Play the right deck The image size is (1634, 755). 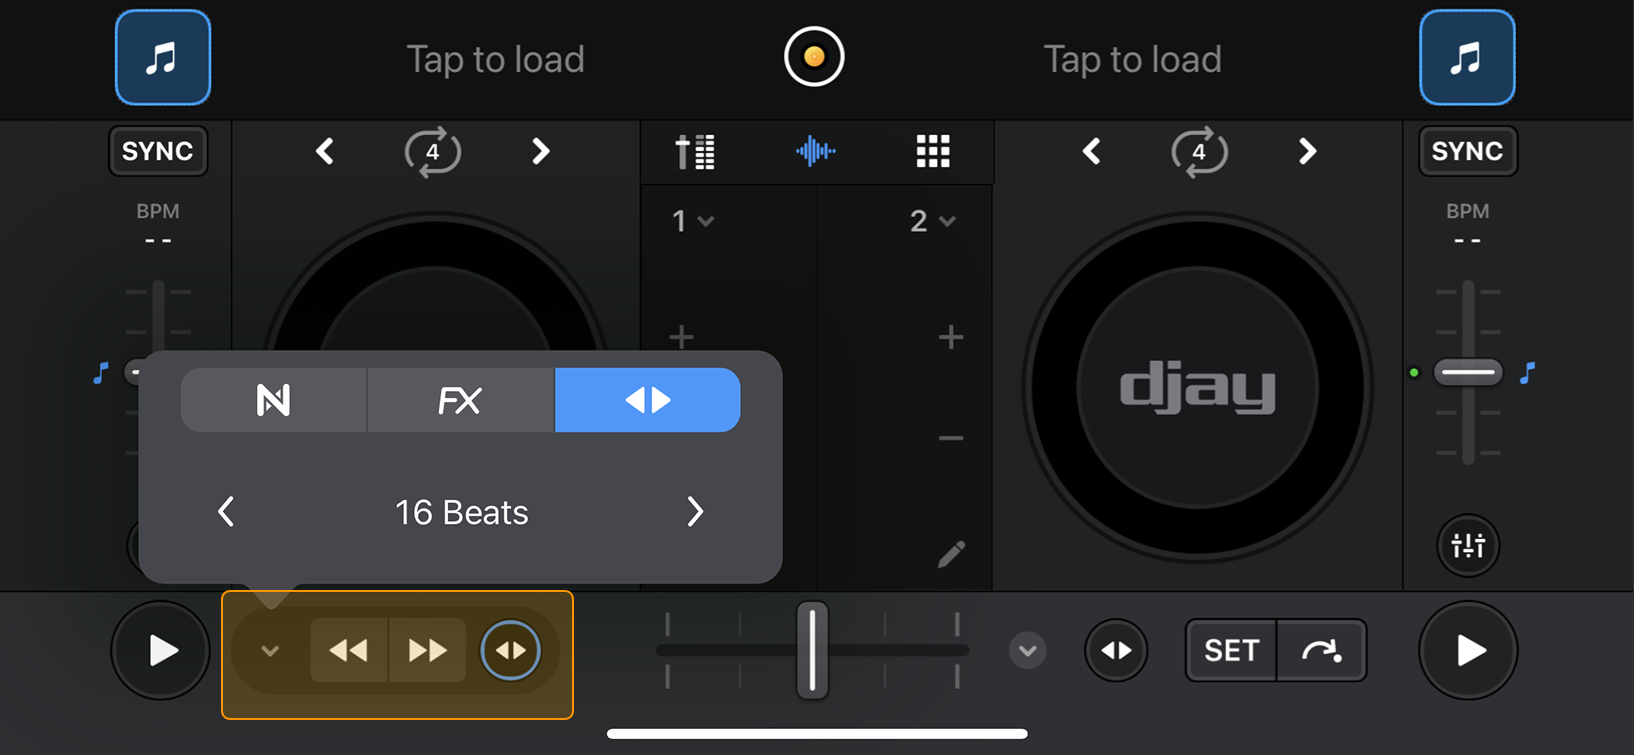pos(1468,651)
